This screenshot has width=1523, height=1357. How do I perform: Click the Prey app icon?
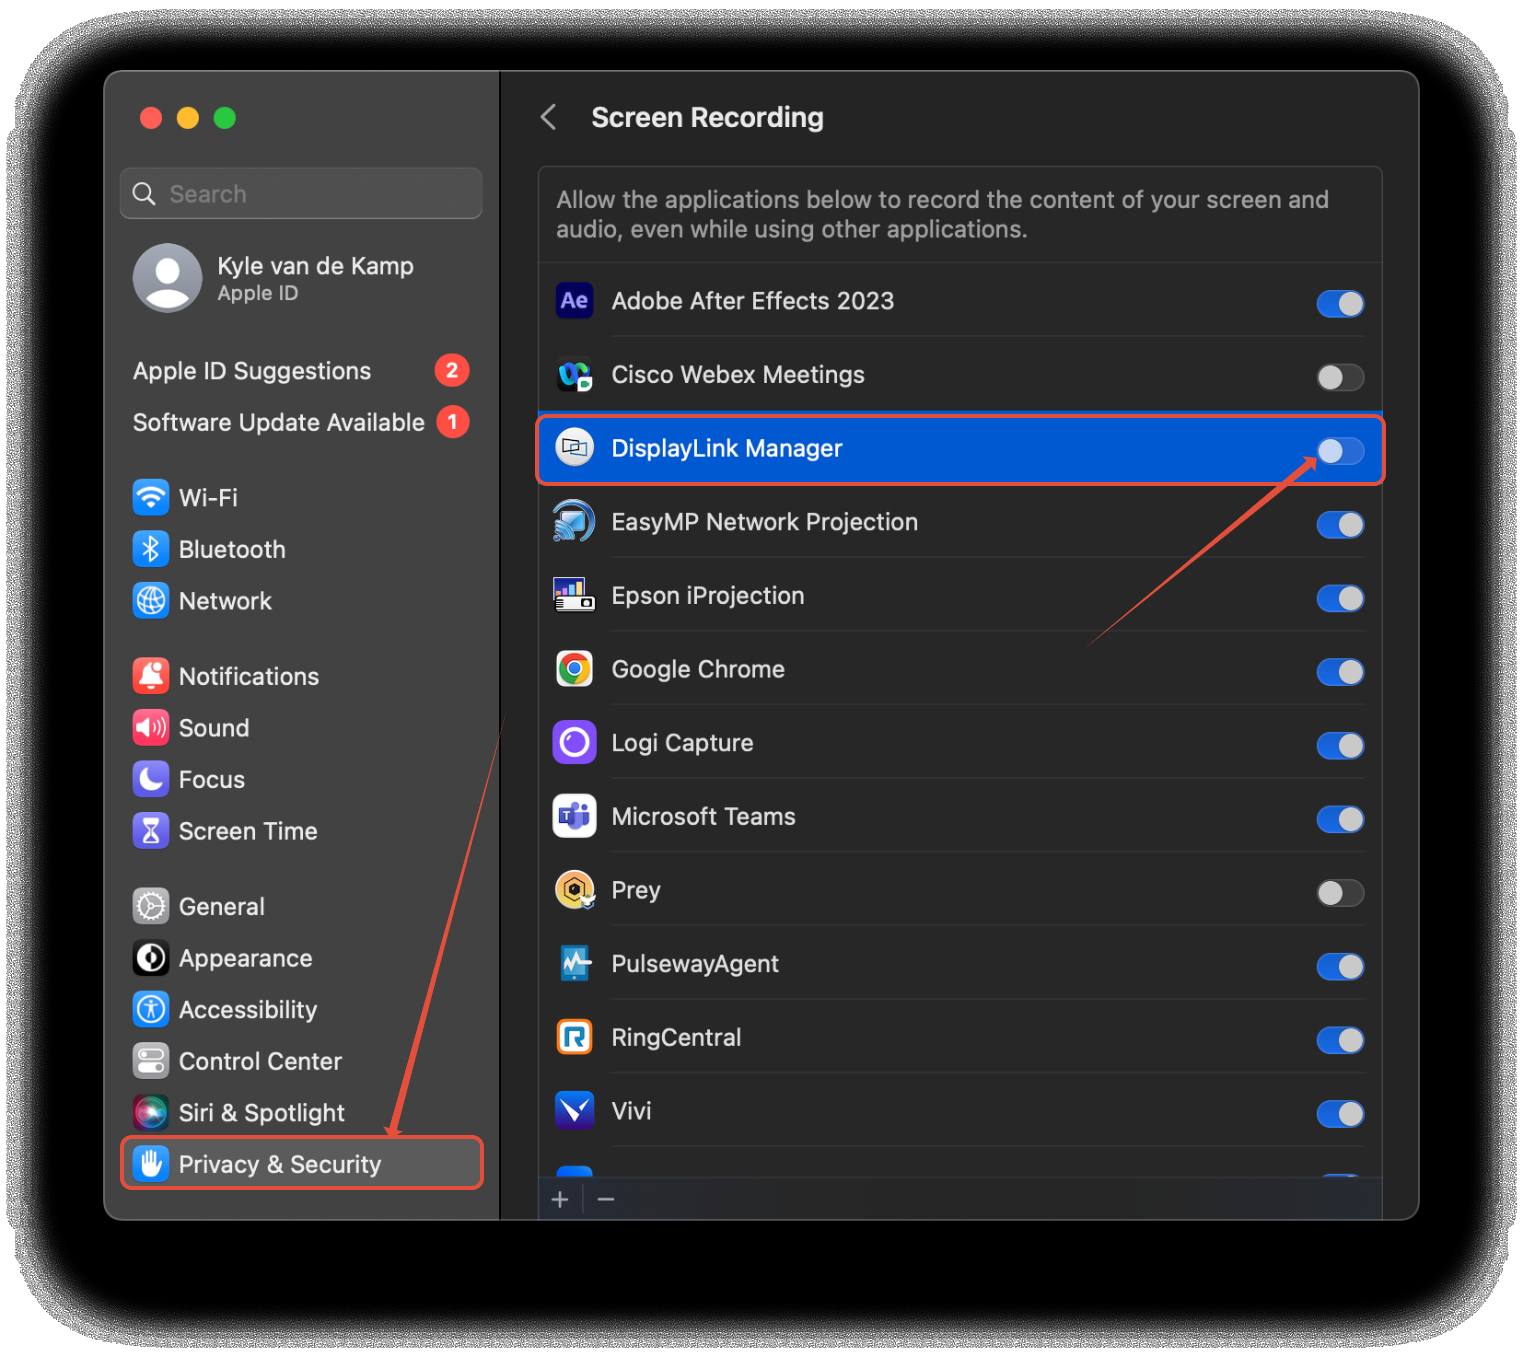574,890
